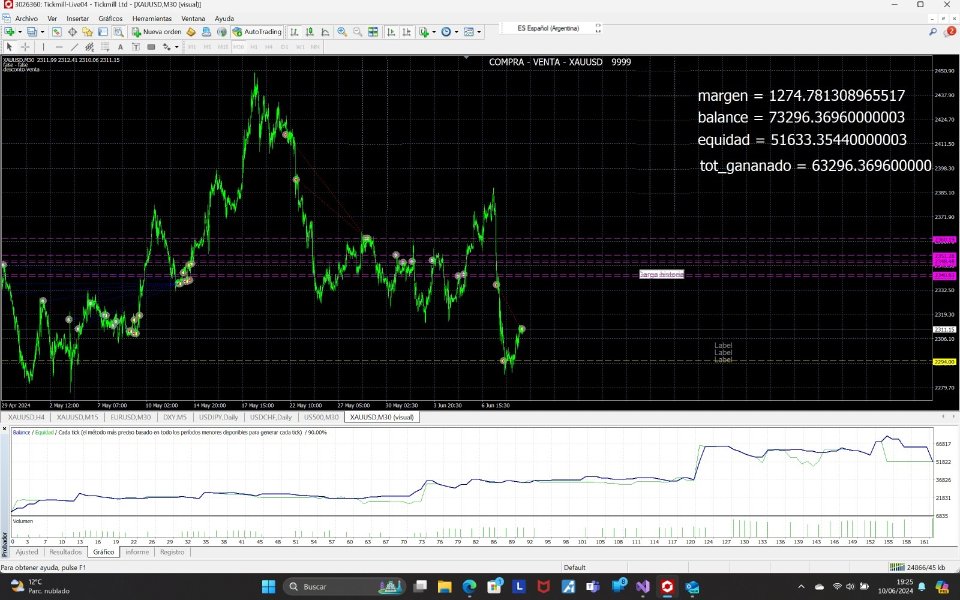This screenshot has width=960, height=600.
Task: Open the profiles dropdown on the toolbar
Action: 42,31
